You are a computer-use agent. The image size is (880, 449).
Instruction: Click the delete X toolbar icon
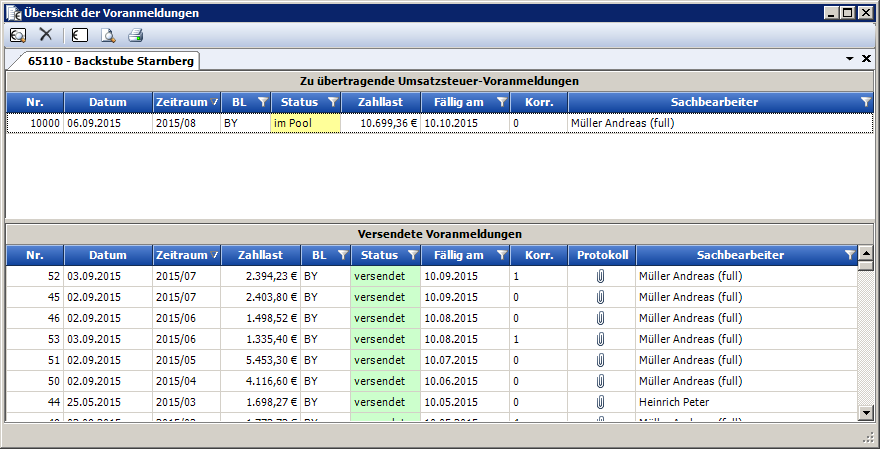(45, 35)
